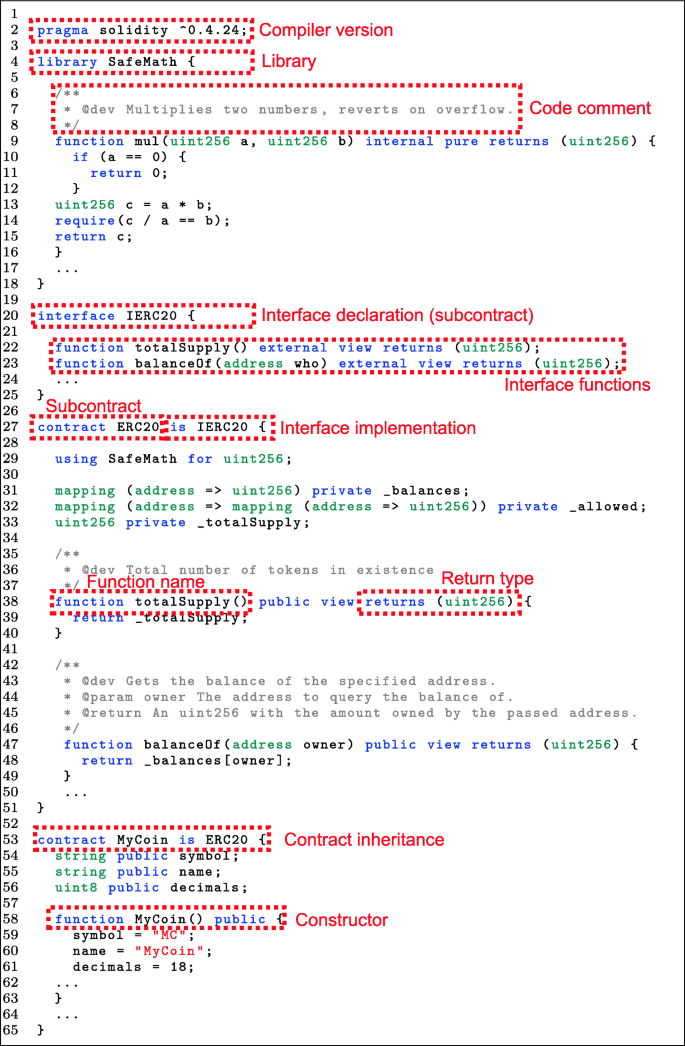Screen dimensions: 685x1046
Task: Select the nested mapping line ending "_allowed;"
Action: (351, 506)
